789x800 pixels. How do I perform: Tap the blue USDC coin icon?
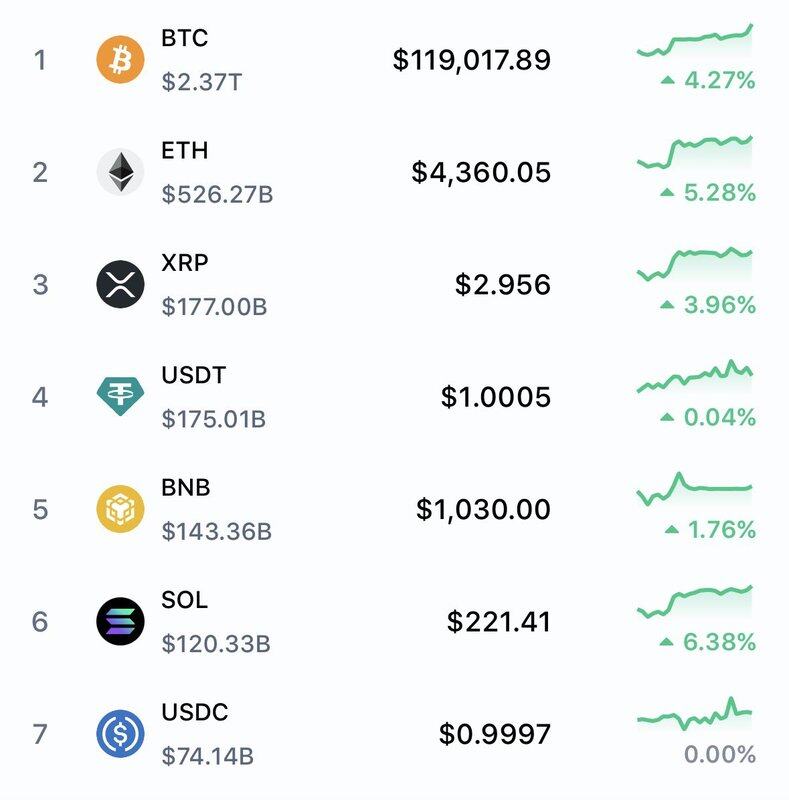point(120,734)
